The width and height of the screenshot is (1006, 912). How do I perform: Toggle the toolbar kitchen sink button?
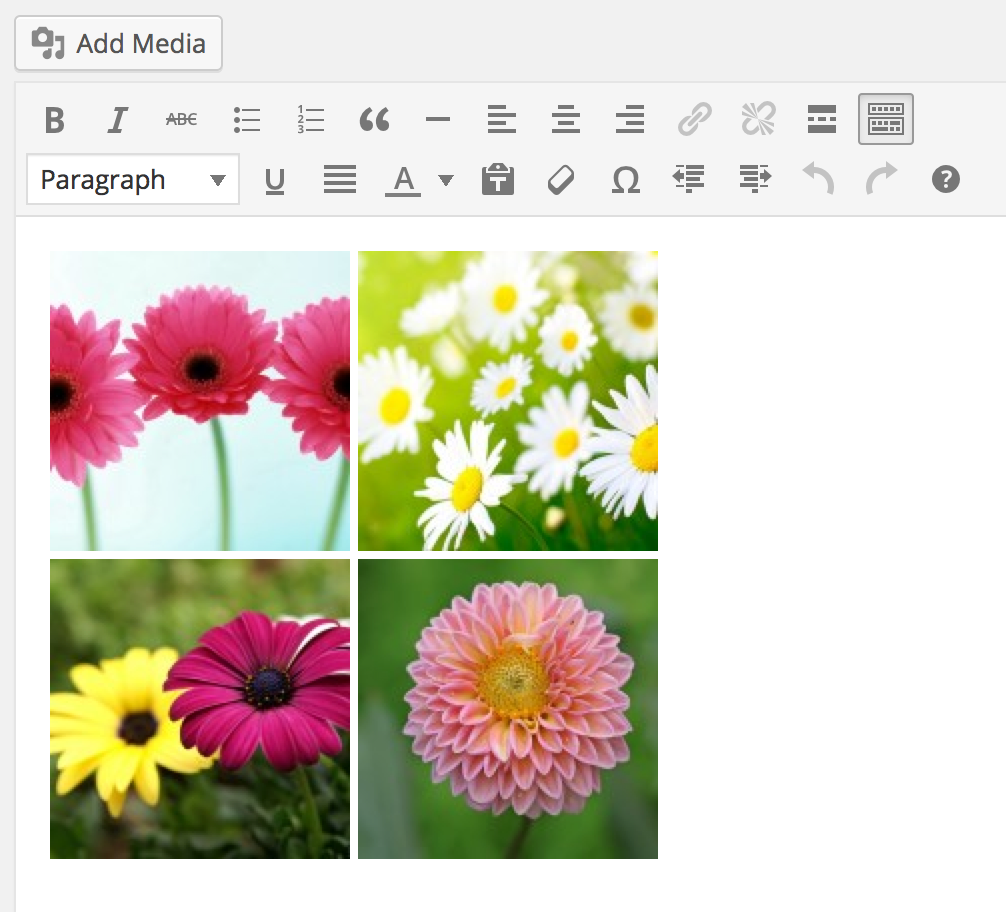pyautogui.click(x=885, y=120)
